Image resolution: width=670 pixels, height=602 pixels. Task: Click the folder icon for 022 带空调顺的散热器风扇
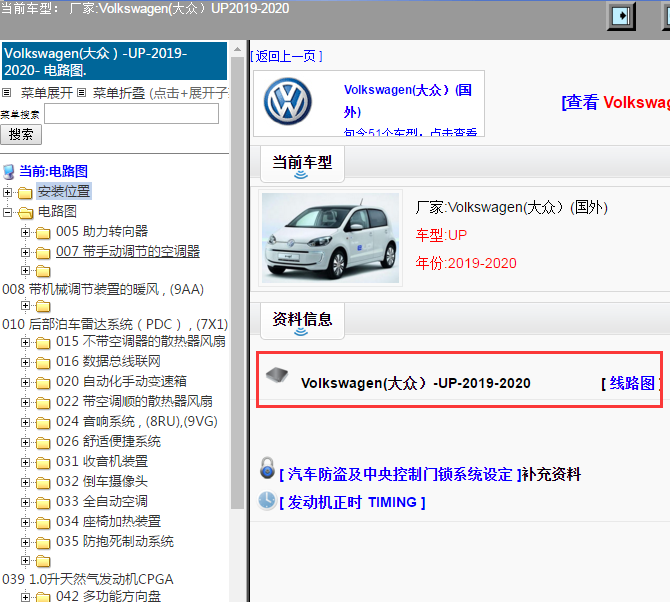point(43,402)
